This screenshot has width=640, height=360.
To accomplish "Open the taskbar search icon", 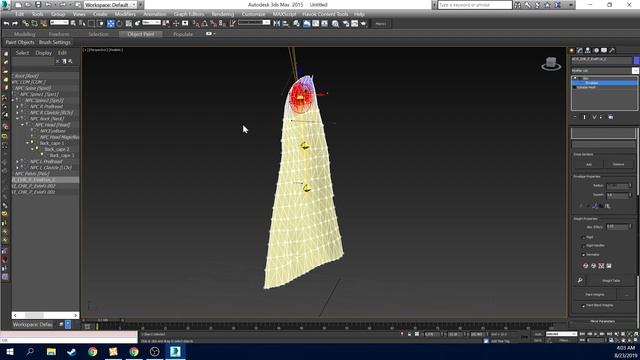I will point(30,351).
